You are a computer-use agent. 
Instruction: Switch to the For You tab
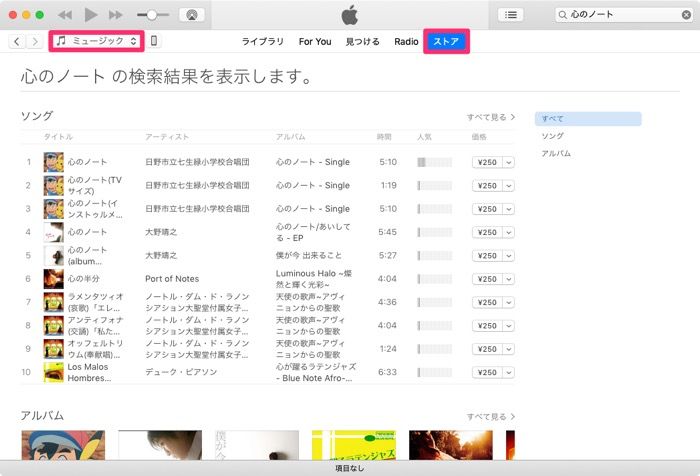315,42
